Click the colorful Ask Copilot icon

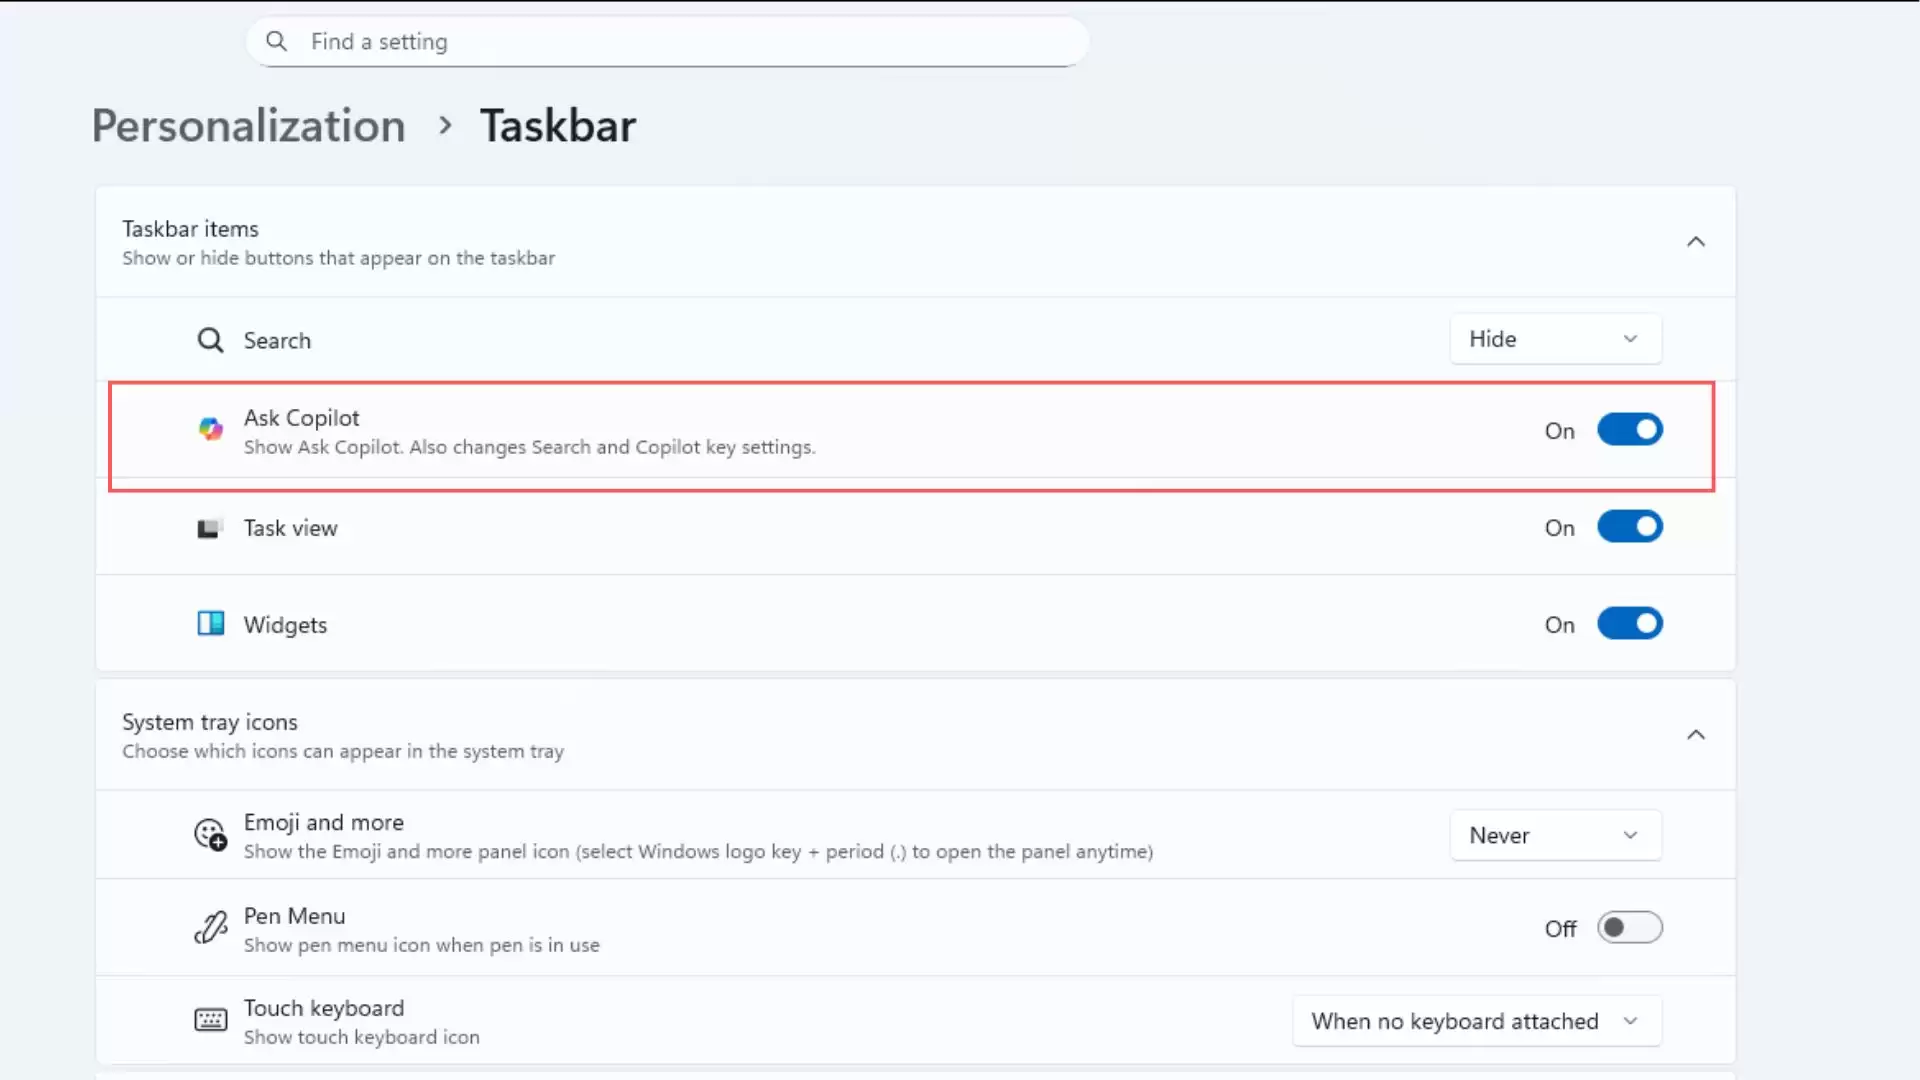click(x=210, y=430)
